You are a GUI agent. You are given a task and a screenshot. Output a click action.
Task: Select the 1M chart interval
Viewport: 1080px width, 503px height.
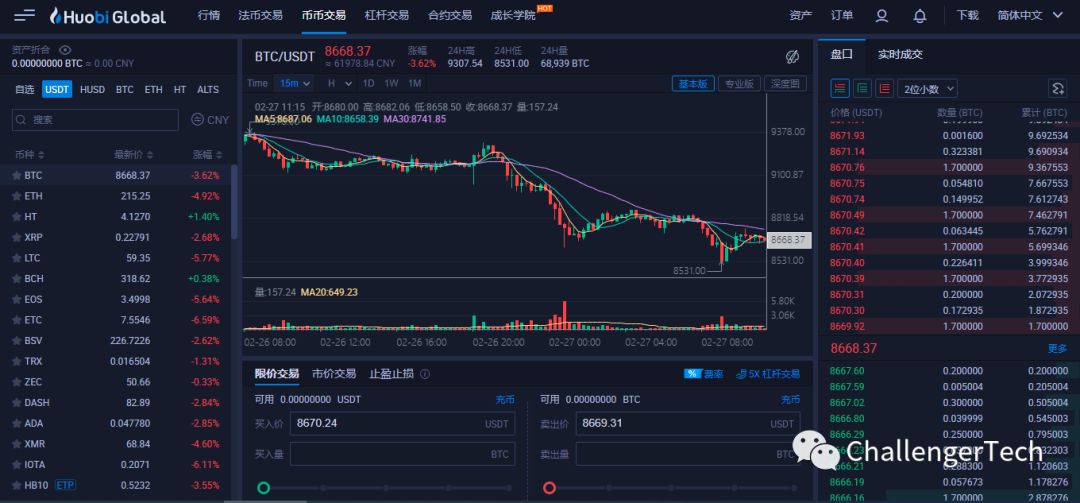[414, 83]
